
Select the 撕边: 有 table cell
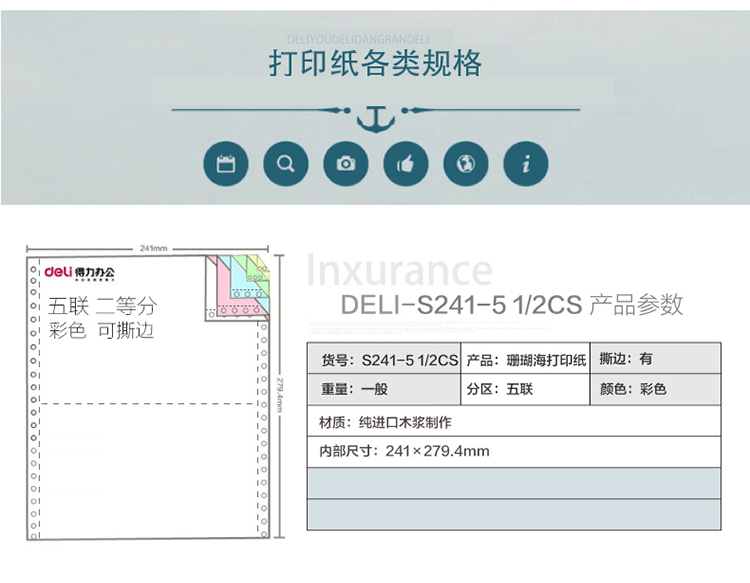(x=655, y=359)
